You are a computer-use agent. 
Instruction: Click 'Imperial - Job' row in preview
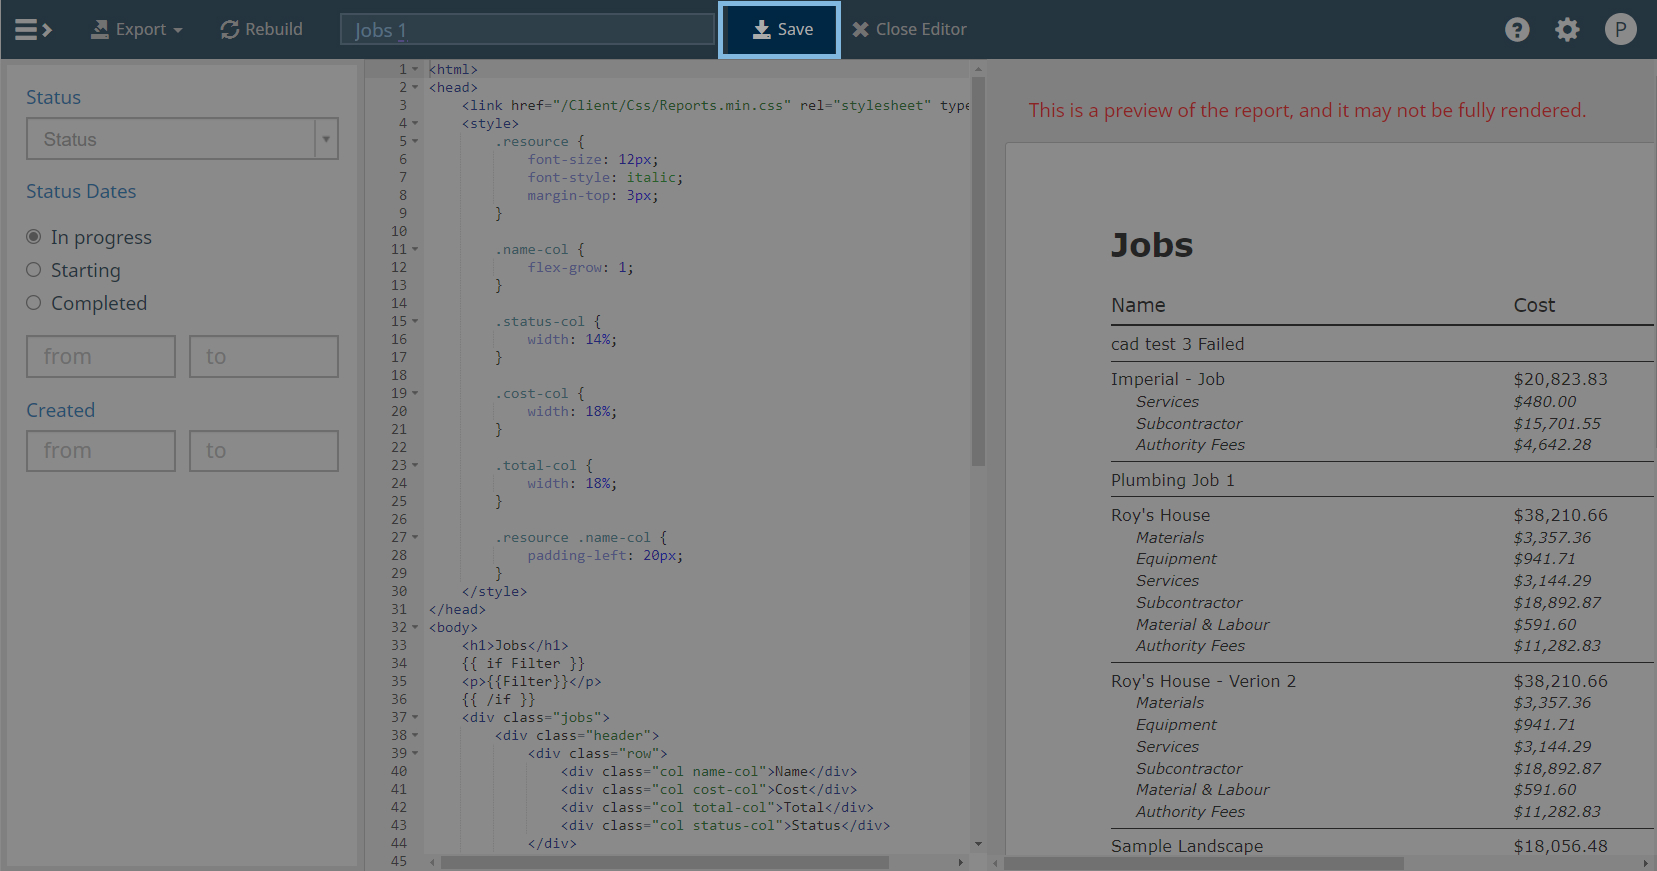click(x=1167, y=379)
